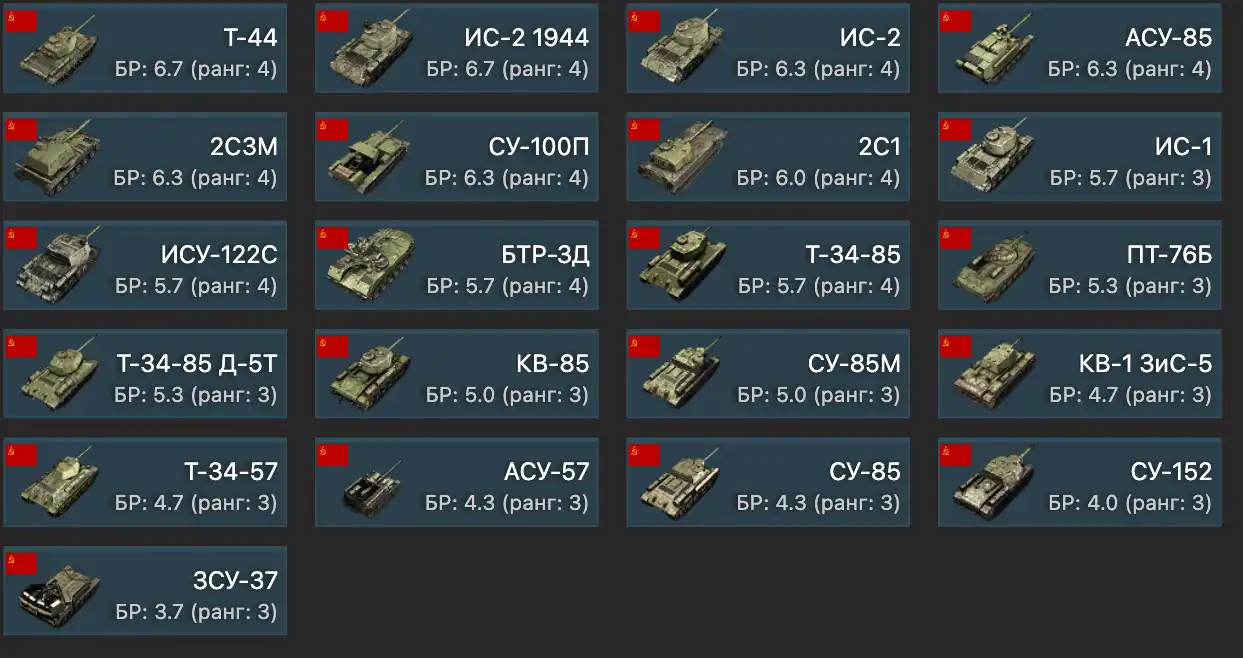Select the ИС-1 card with БР 5.7
The image size is (1243, 658).
click(1079, 157)
